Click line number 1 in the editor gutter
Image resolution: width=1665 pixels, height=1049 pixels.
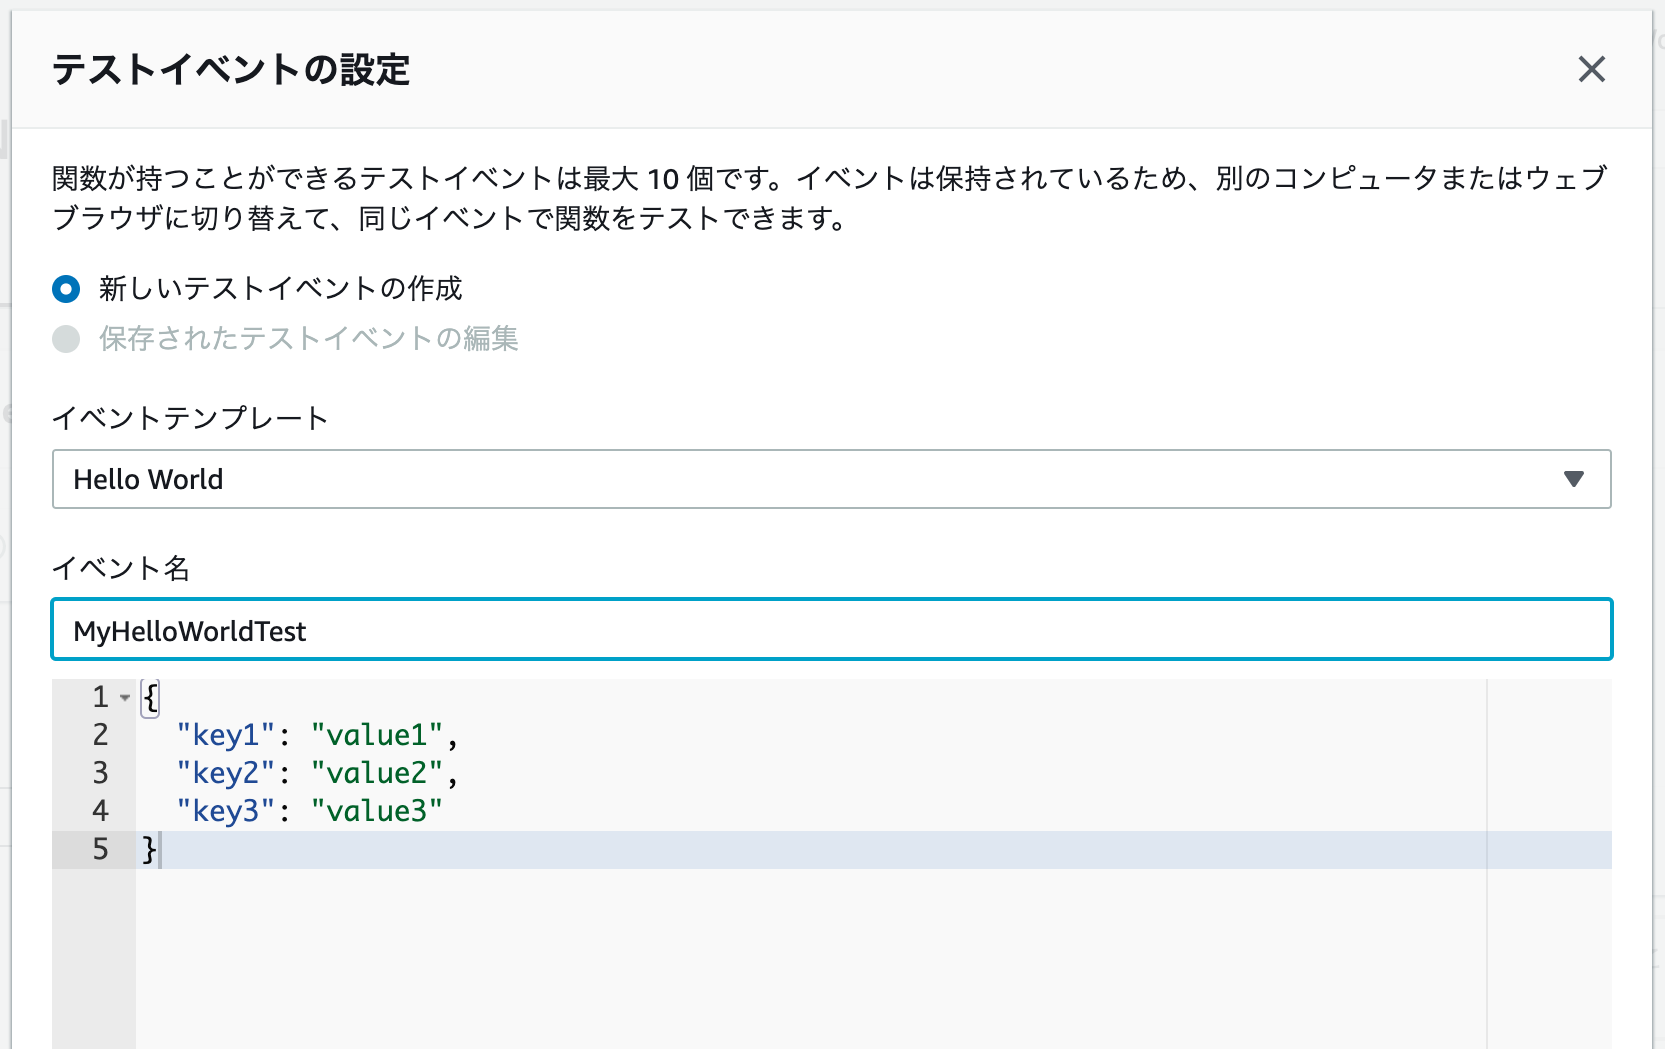tap(100, 696)
